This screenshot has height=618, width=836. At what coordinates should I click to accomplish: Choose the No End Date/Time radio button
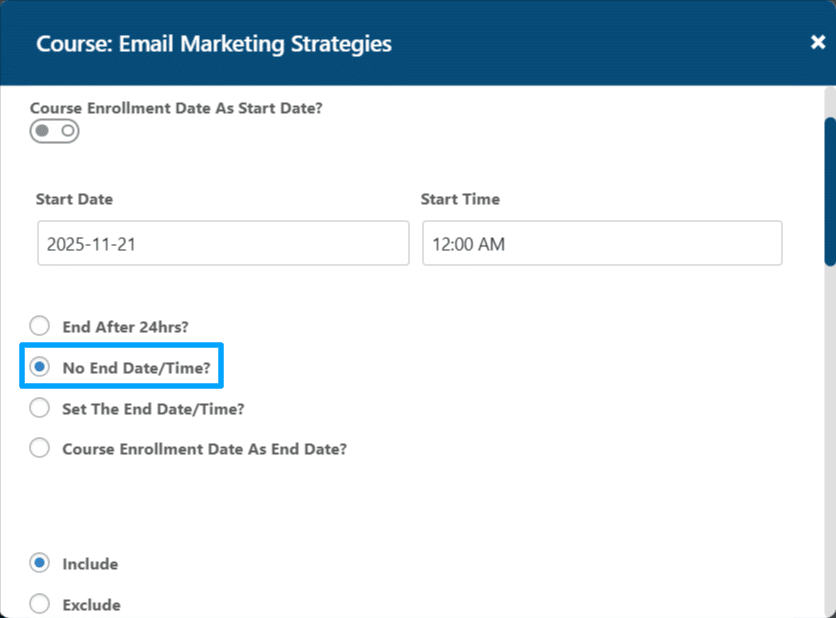(39, 367)
